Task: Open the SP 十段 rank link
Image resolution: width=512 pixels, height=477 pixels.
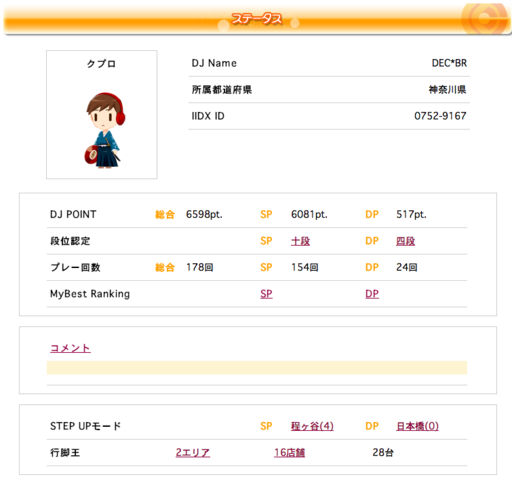Action: click(300, 241)
